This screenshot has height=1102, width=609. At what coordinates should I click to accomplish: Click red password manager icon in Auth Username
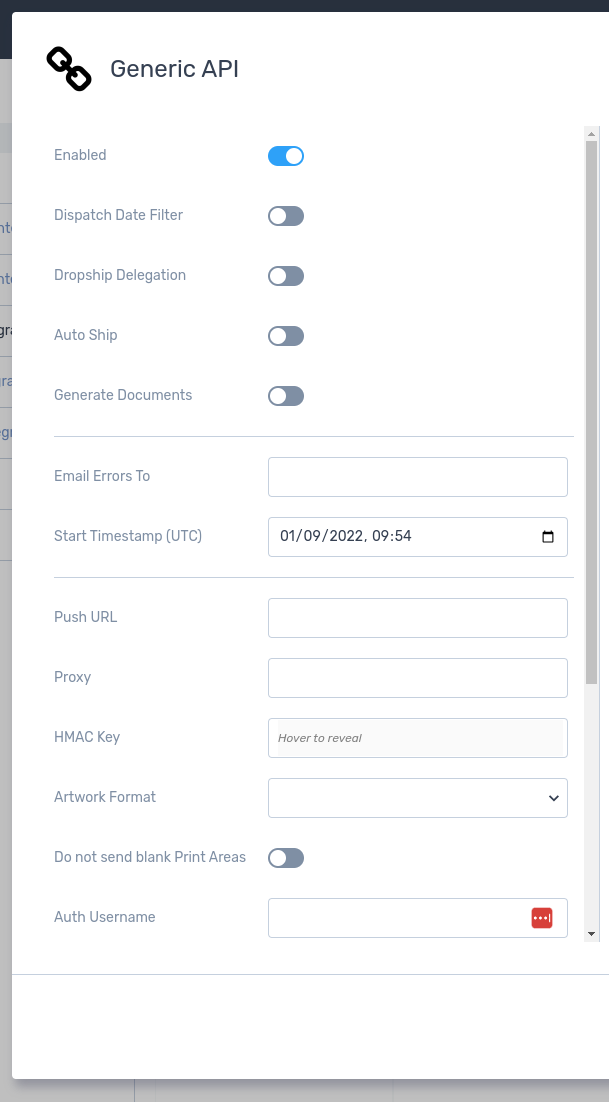pos(541,918)
